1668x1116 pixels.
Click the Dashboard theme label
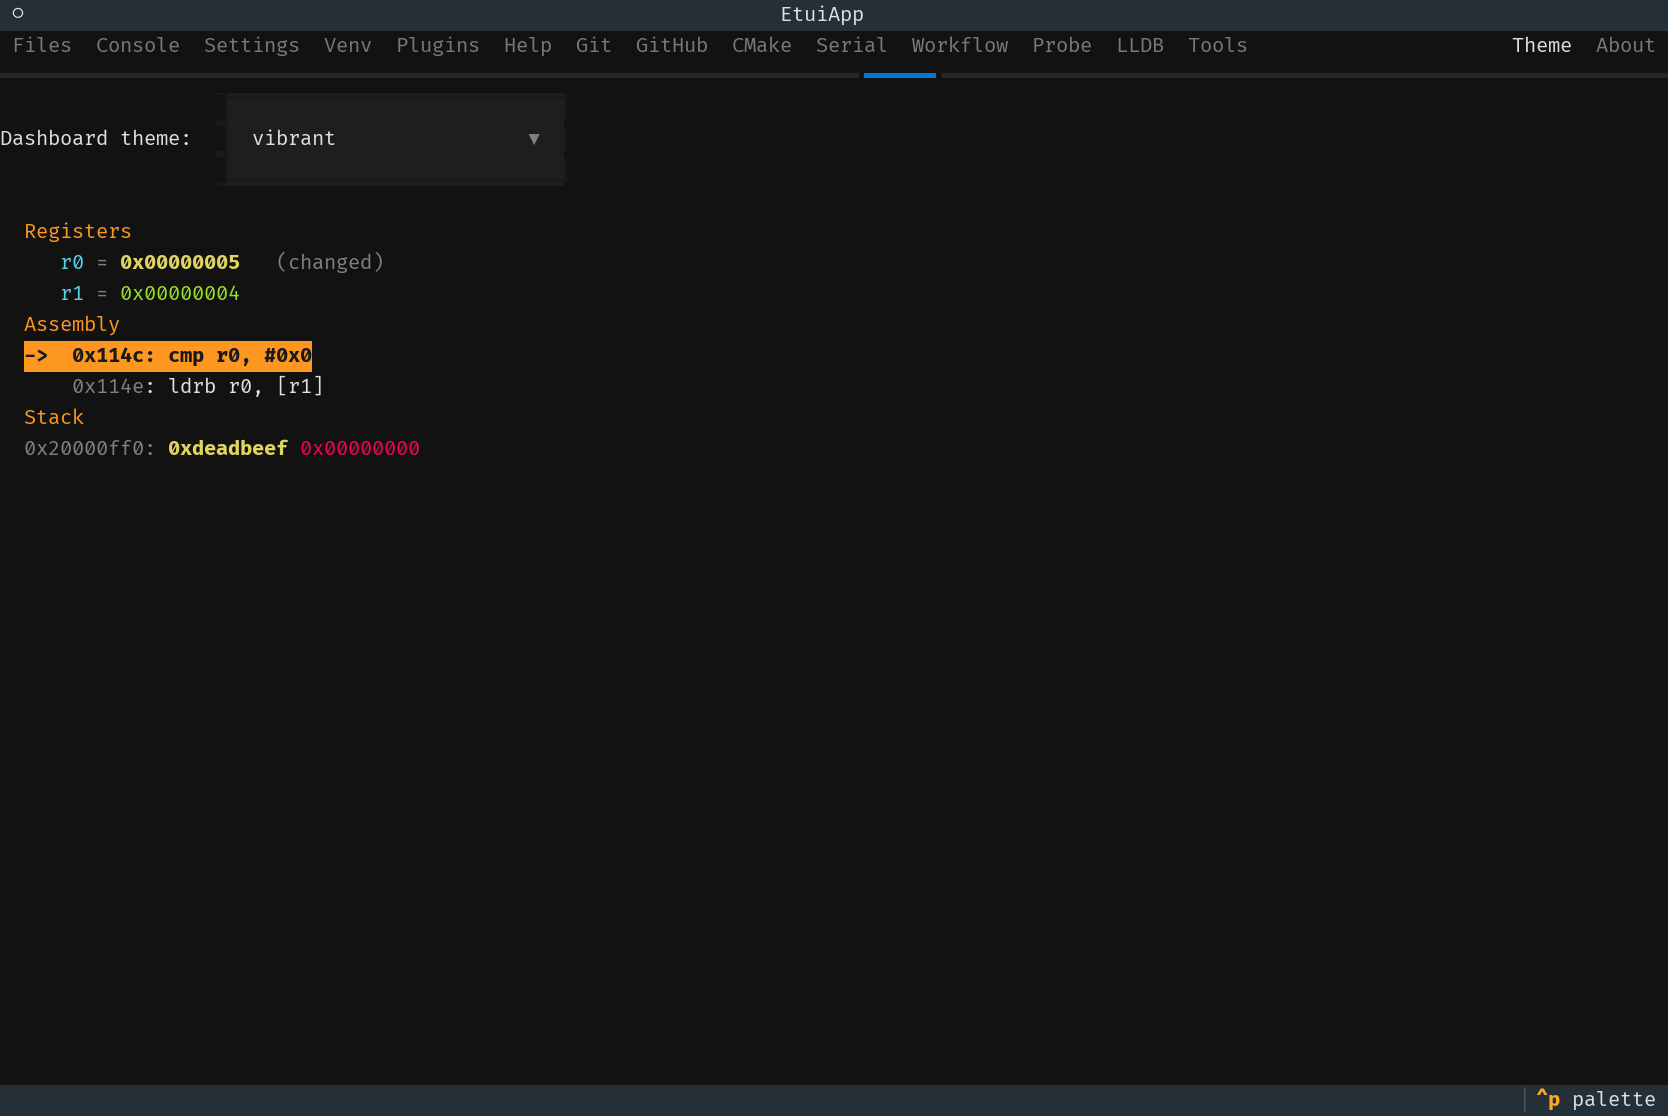point(96,139)
